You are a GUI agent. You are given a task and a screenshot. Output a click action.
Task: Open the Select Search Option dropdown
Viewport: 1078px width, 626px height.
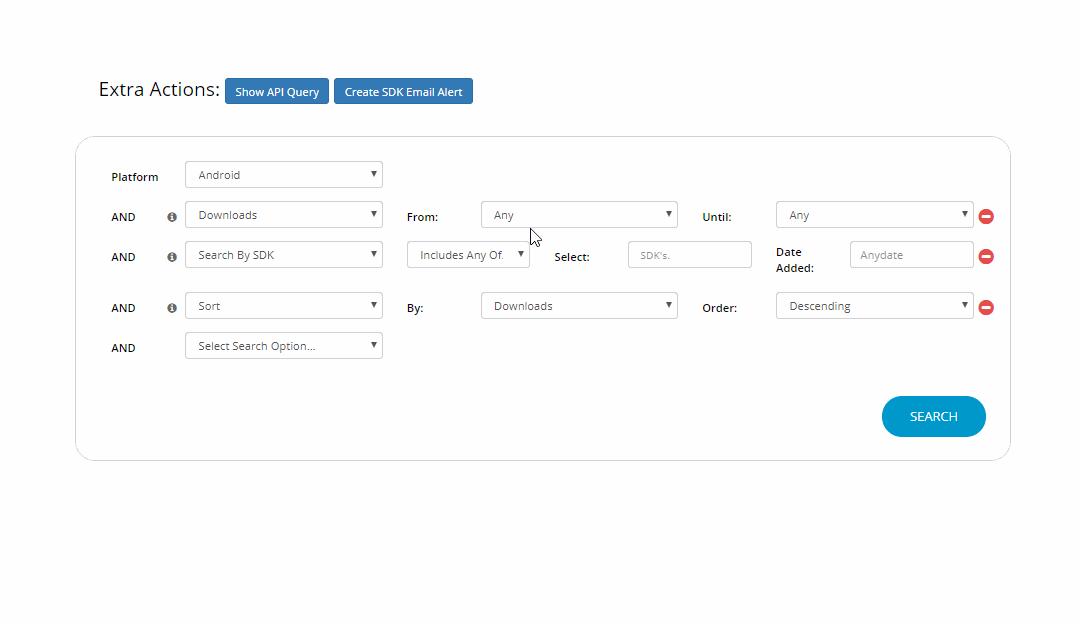click(x=284, y=346)
